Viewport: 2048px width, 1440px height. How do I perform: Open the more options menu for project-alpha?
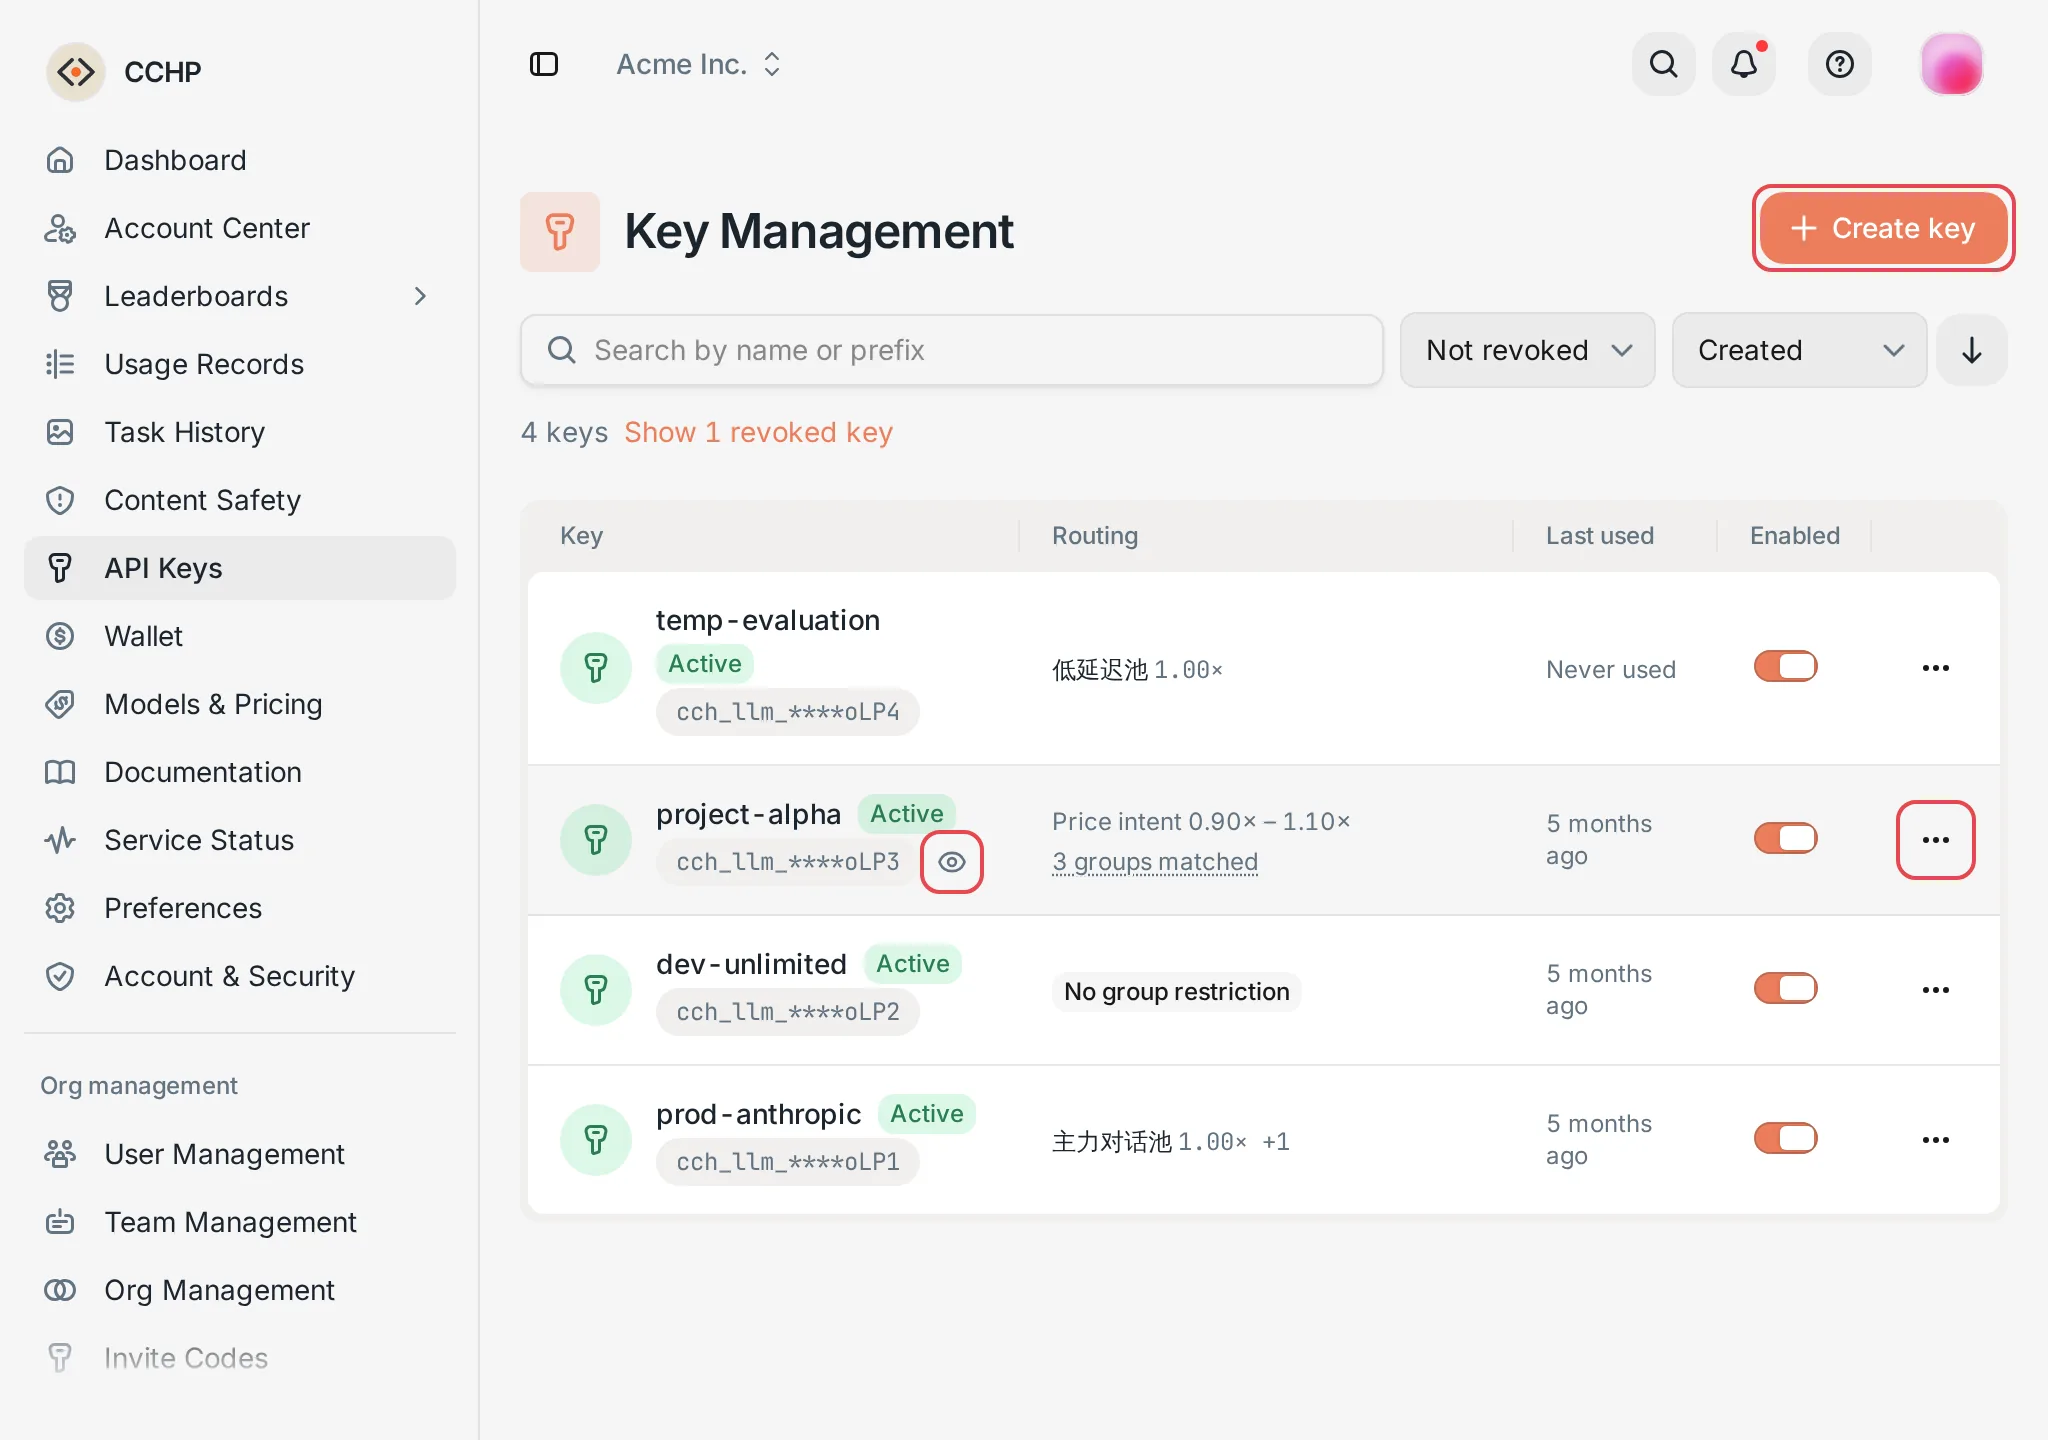point(1936,840)
